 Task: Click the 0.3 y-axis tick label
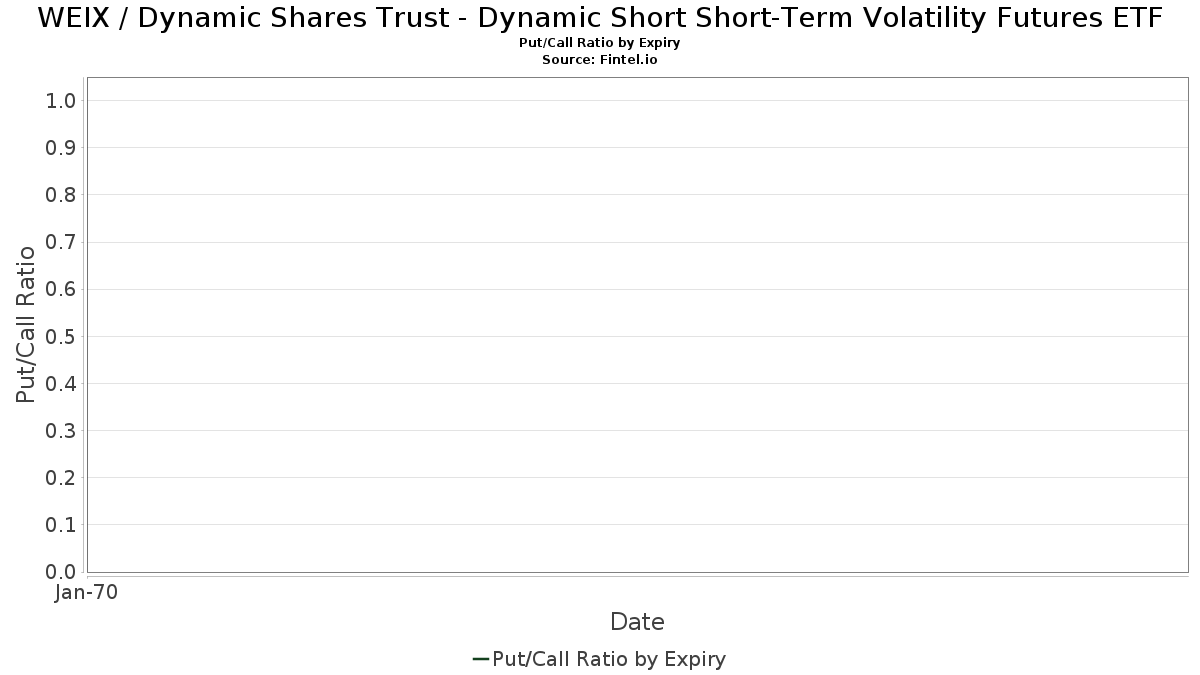(x=61, y=430)
